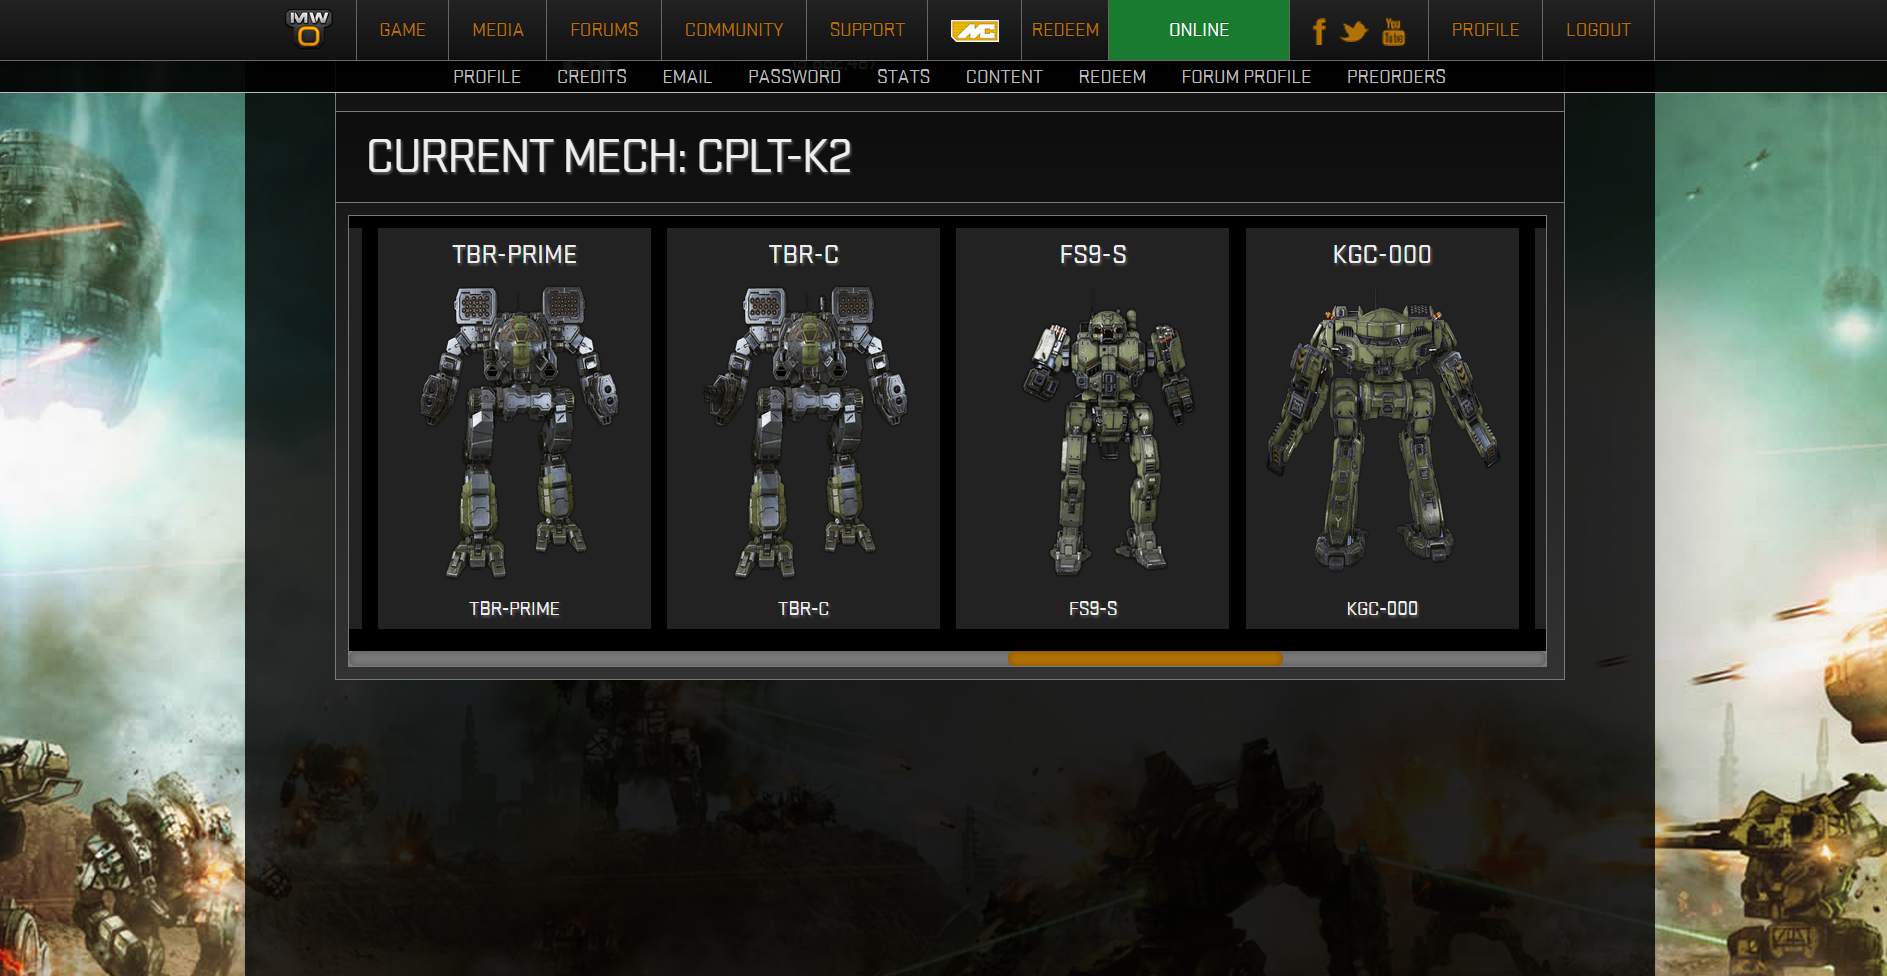Click the LOGOUT link
Image resolution: width=1887 pixels, height=976 pixels.
1598,30
